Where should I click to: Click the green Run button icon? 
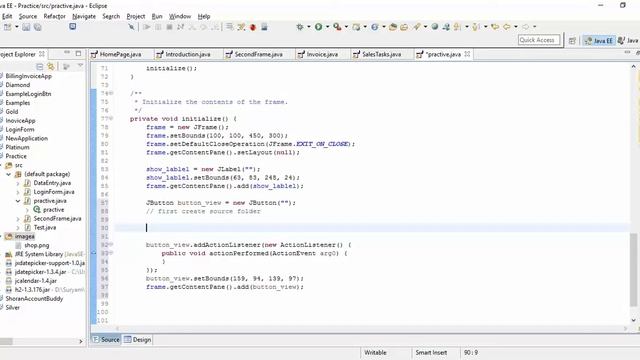318,27
